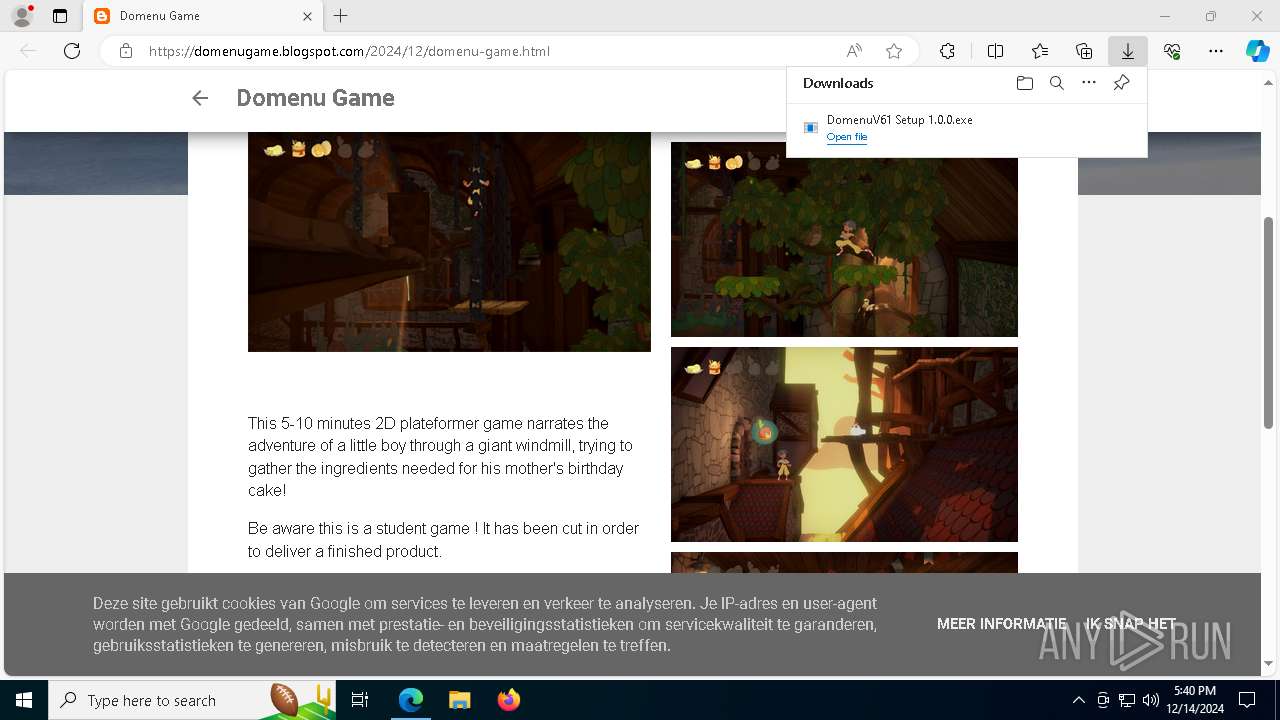1280x720 pixels.
Task: Open the notification center icon
Action: pos(1247,700)
